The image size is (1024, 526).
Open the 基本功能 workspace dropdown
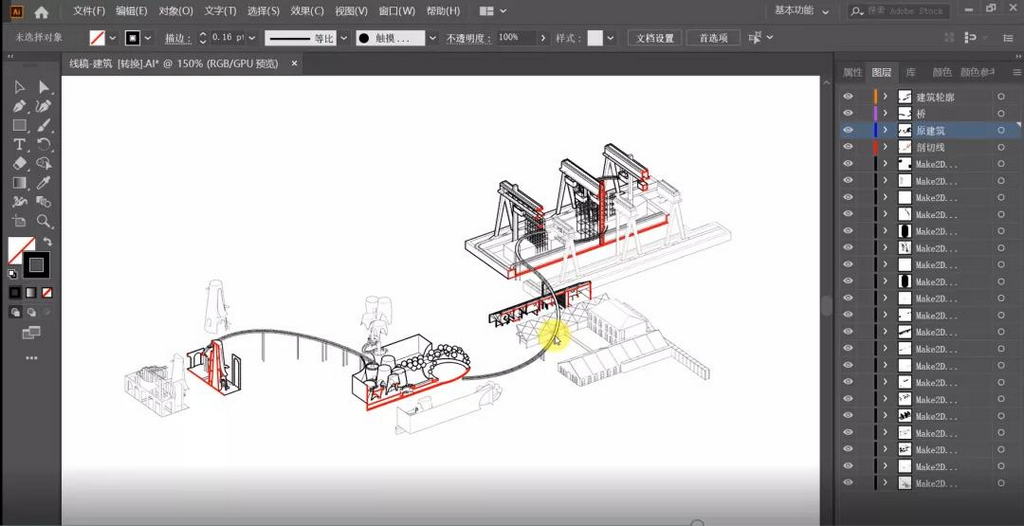(802, 11)
